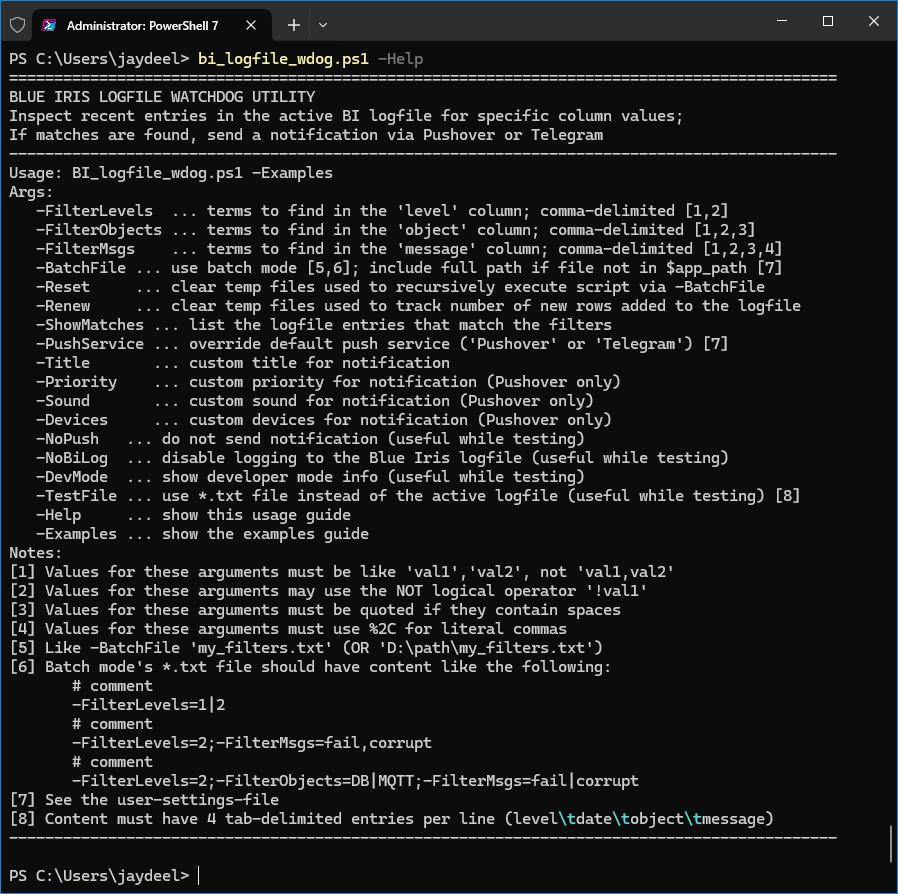This screenshot has height=894, width=898.
Task: Minimize the terminal window
Action: pyautogui.click(x=782, y=21)
